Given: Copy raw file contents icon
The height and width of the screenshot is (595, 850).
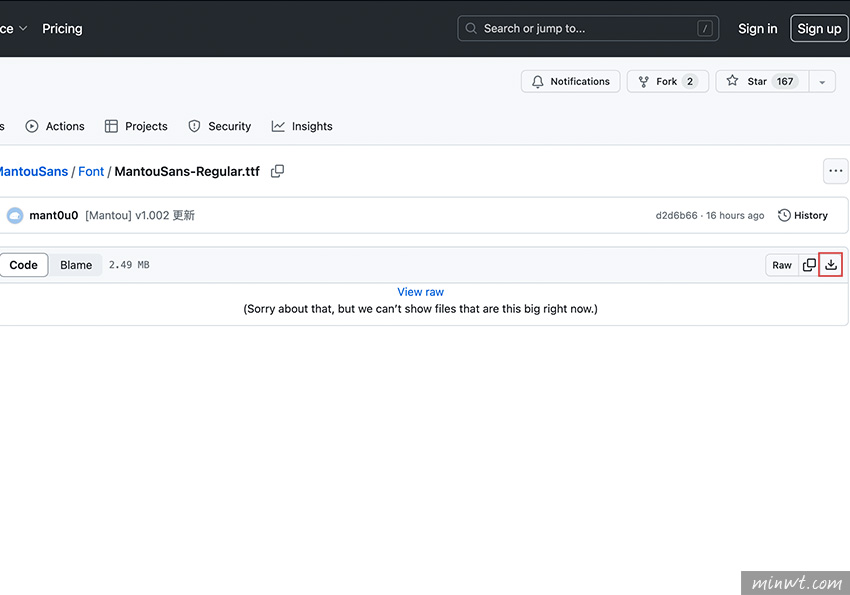Looking at the screenshot, I should 809,265.
